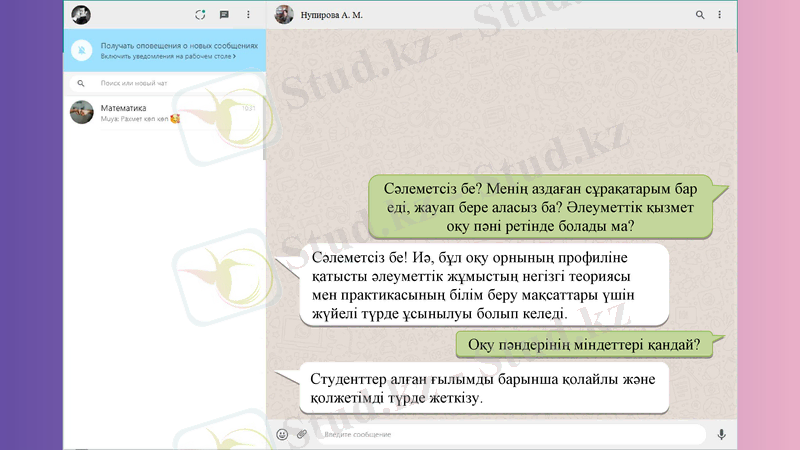Viewport: 800px width, 450px height.
Task: Record a voice message
Action: tap(721, 434)
